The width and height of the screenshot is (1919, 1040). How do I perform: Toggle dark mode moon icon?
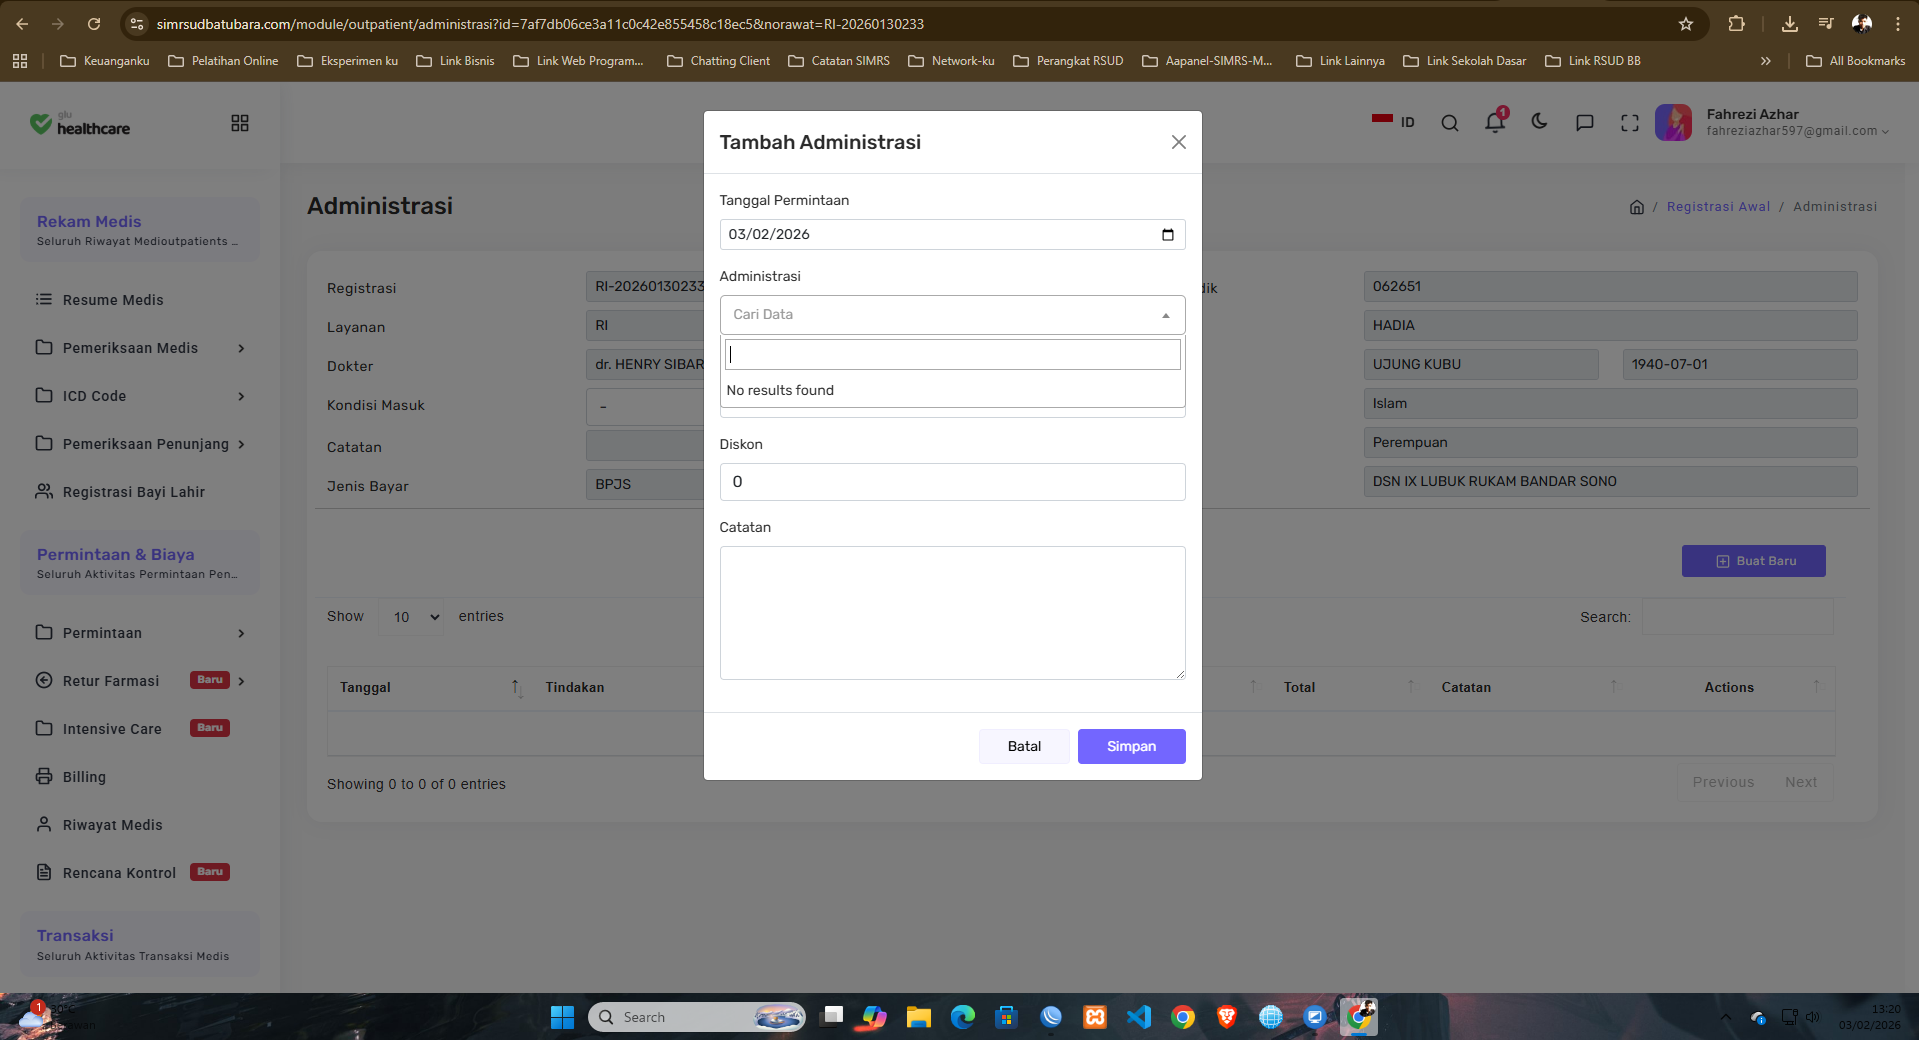1539,122
